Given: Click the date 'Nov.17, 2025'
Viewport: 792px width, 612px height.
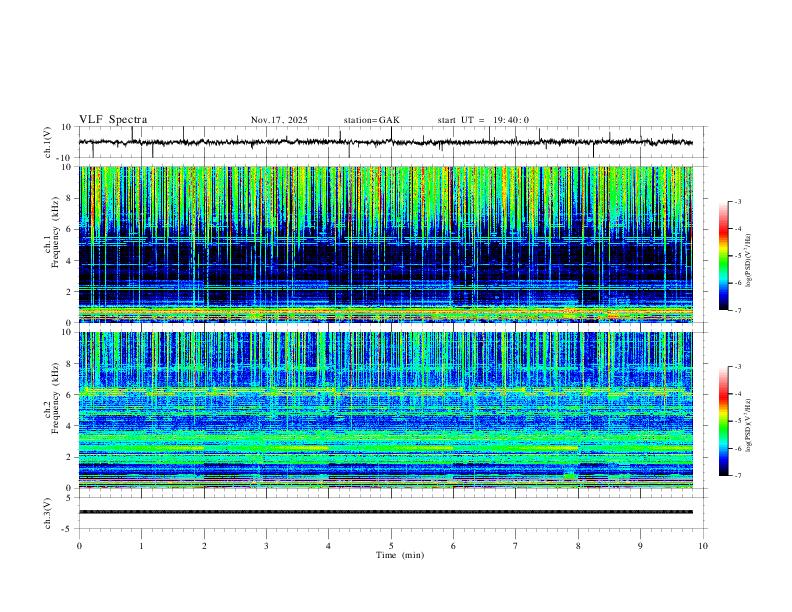Looking at the screenshot, I should pyautogui.click(x=279, y=120).
